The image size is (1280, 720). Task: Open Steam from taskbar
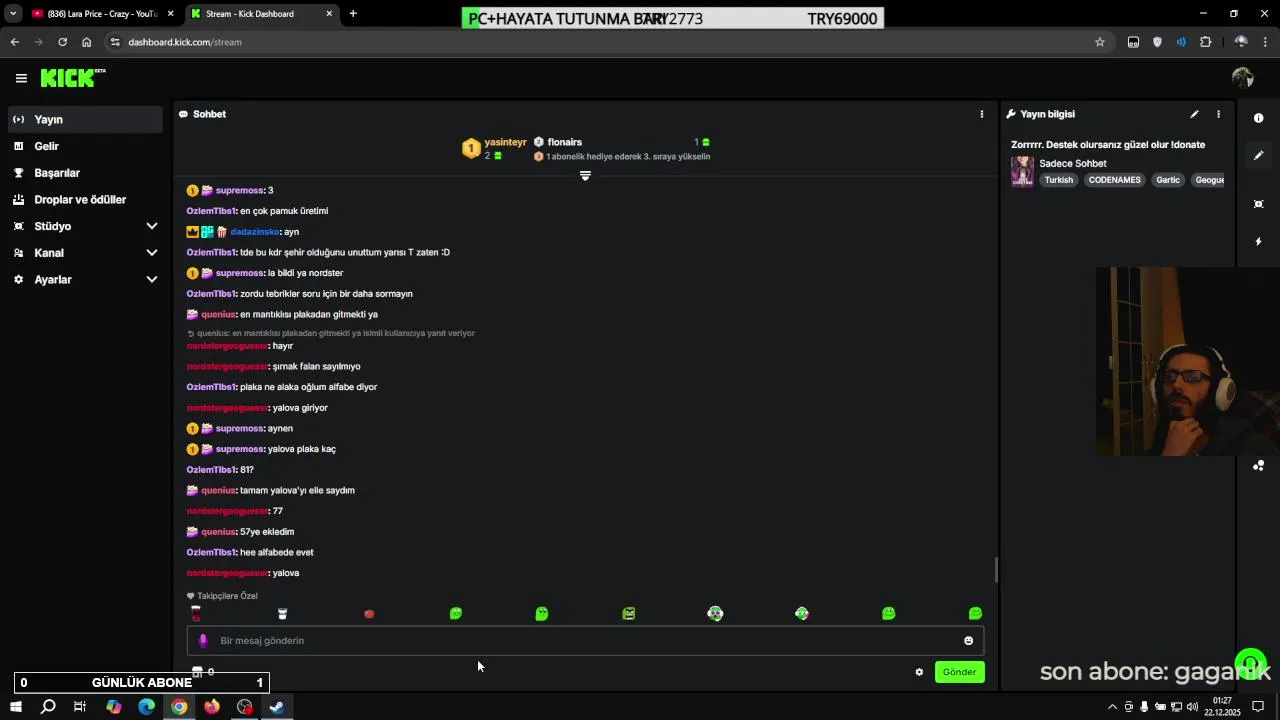click(x=277, y=707)
